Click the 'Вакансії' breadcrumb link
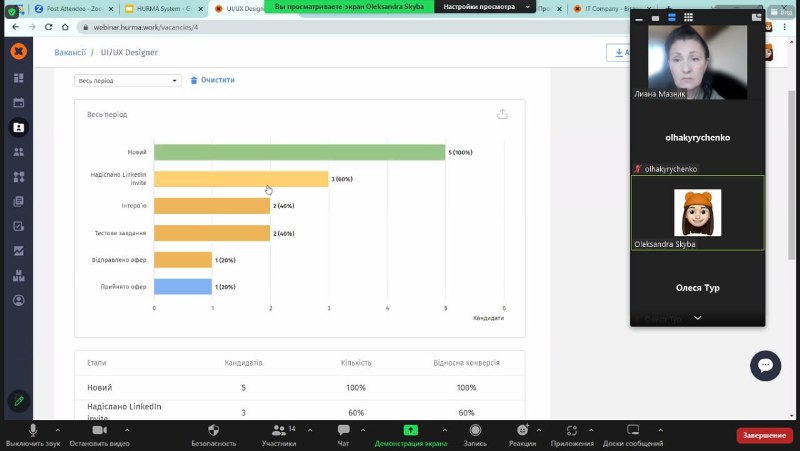The width and height of the screenshot is (800, 451). pyautogui.click(x=70, y=52)
